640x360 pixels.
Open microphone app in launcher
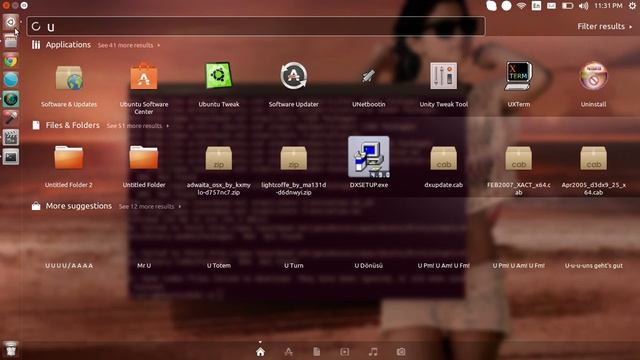(x=11, y=118)
